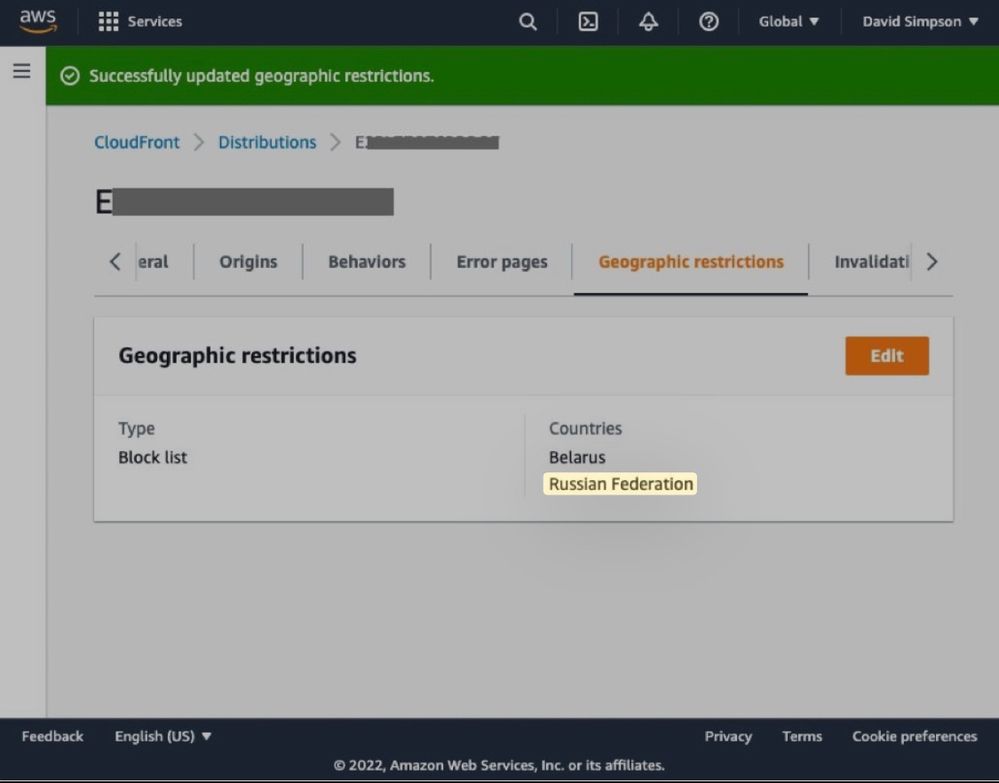Launch CloudShell terminal icon

pos(588,22)
